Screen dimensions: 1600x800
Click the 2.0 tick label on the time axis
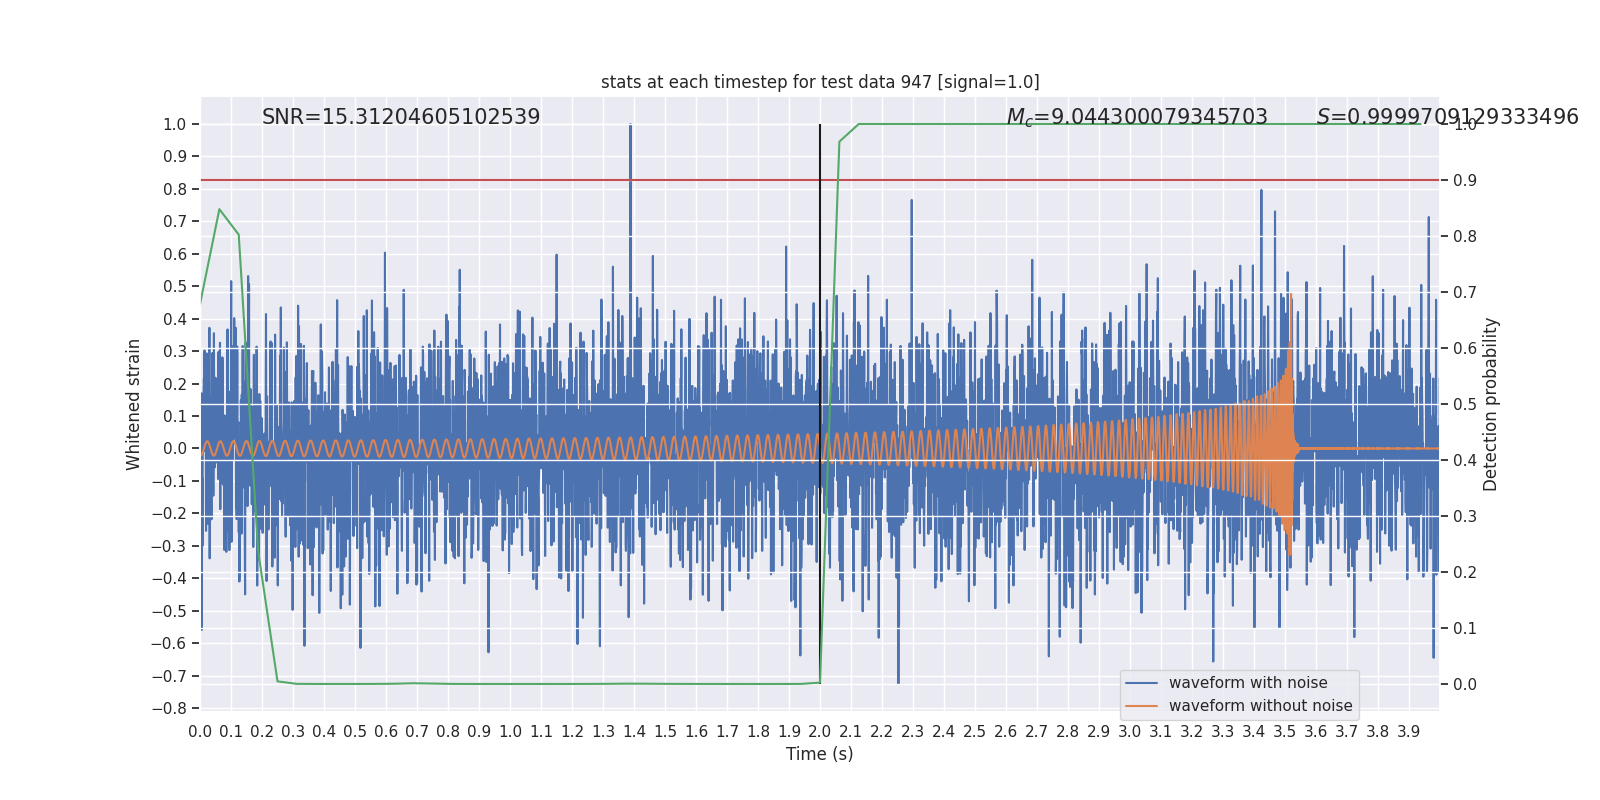tap(820, 732)
